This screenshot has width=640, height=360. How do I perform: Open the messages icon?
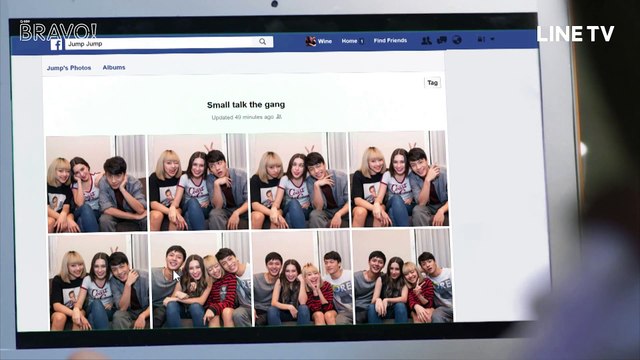click(x=442, y=40)
